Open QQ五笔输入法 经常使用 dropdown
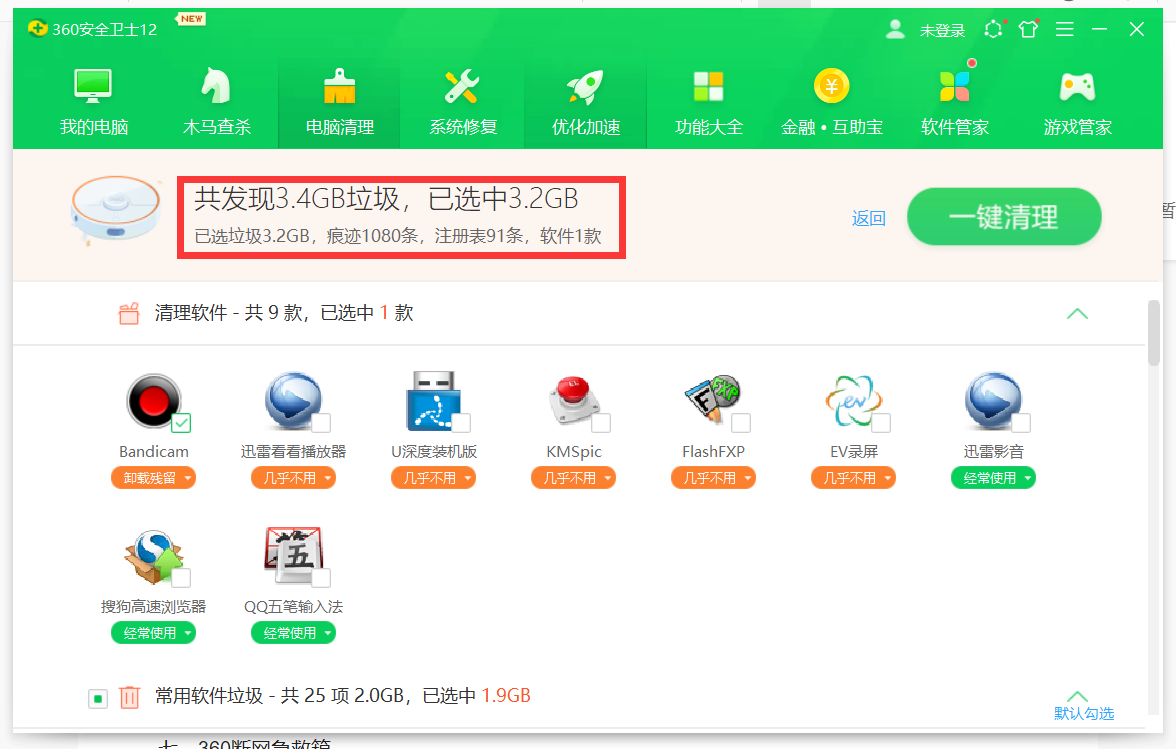This screenshot has height=749, width=1176. (x=293, y=633)
